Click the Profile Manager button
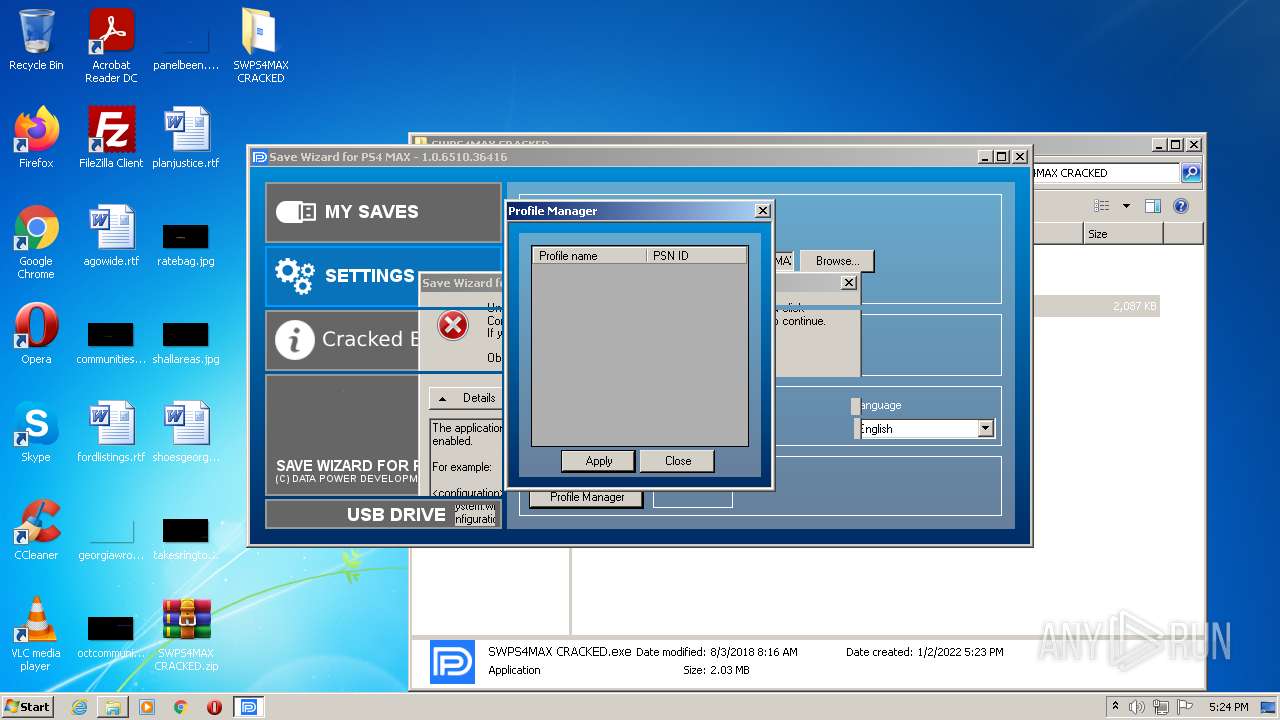1280x720 pixels. pos(587,497)
